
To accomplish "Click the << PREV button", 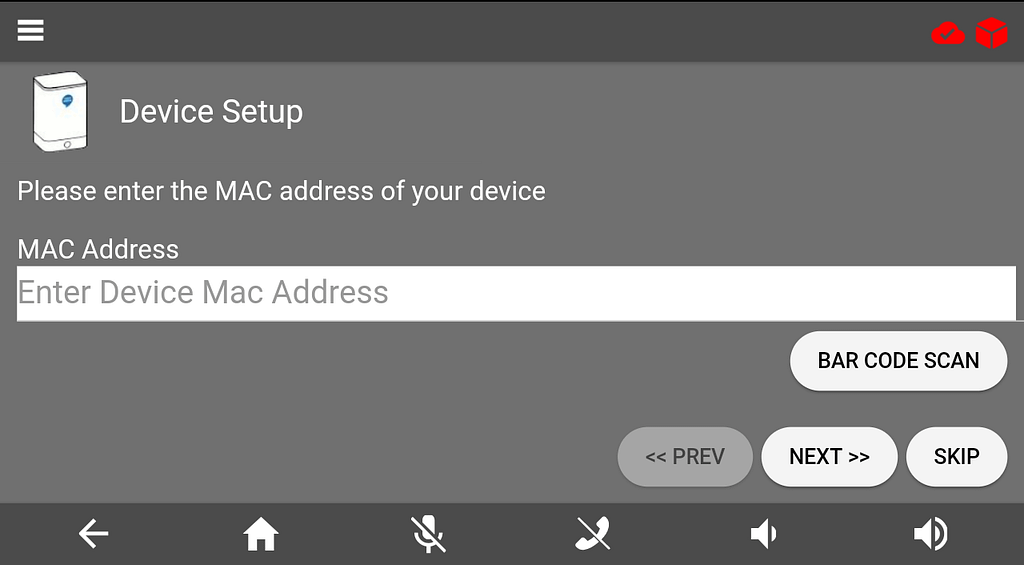I will coord(685,457).
